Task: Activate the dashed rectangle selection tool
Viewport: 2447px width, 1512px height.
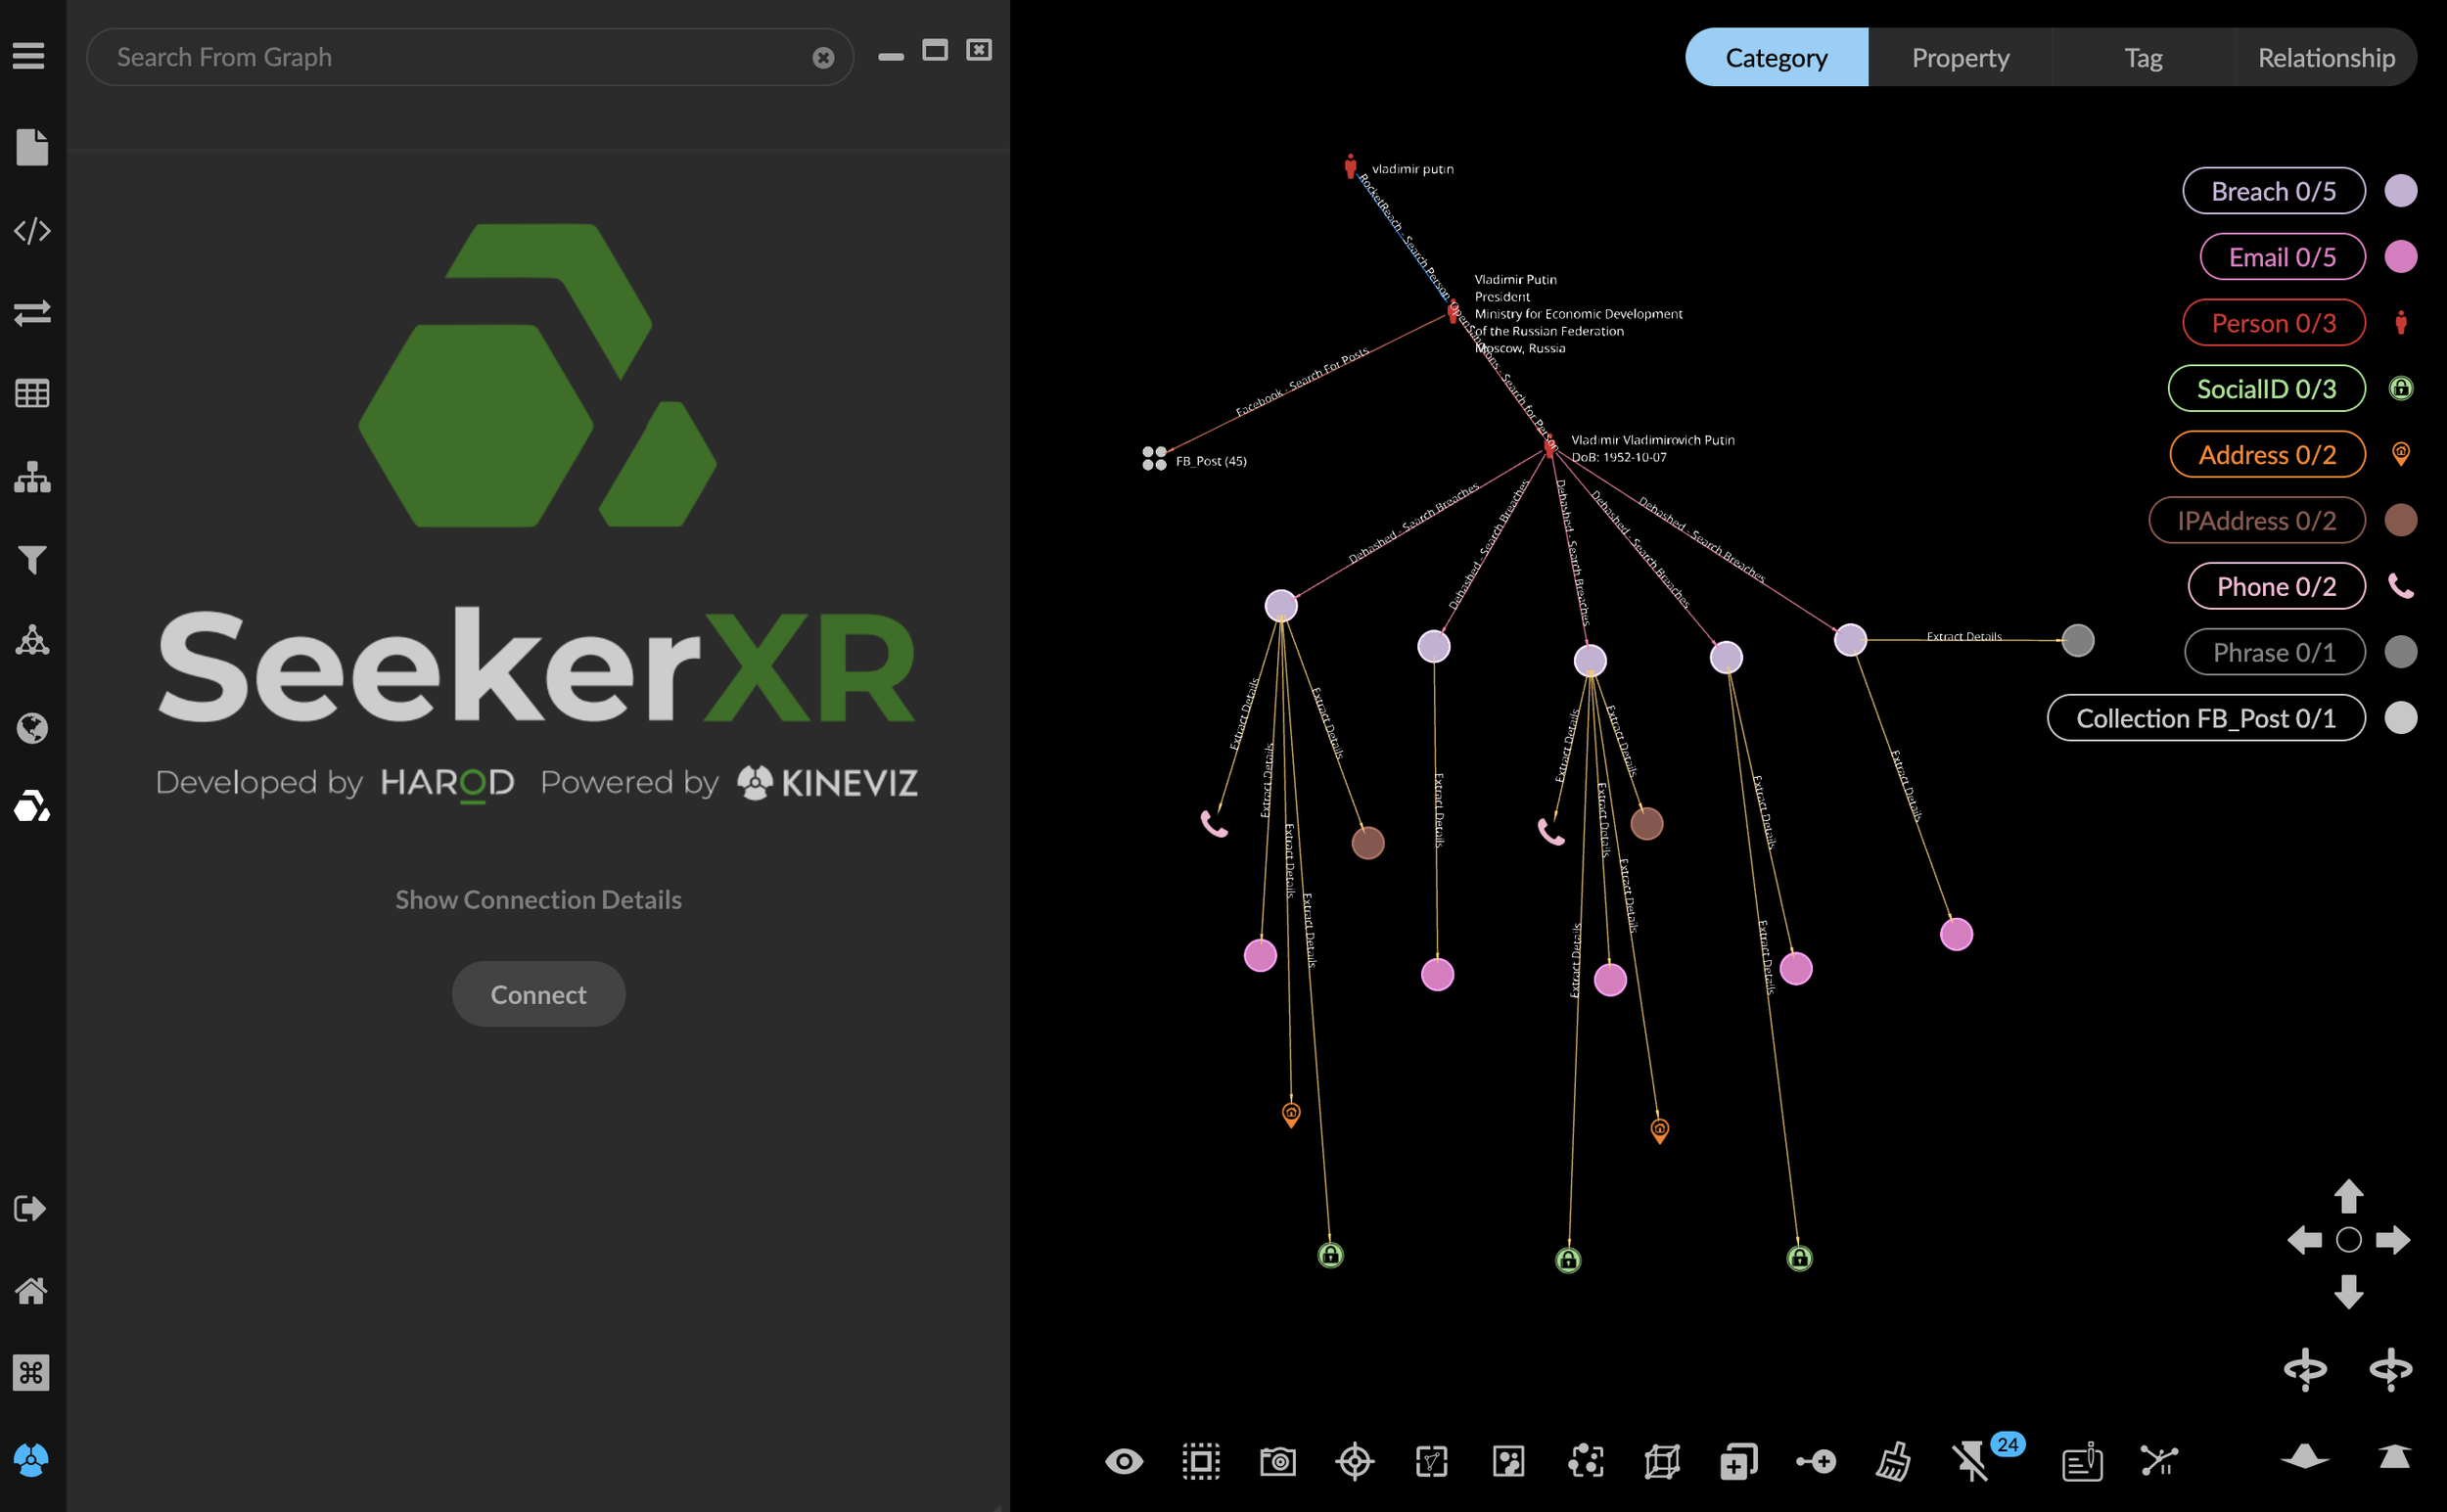Action: (x=1201, y=1462)
